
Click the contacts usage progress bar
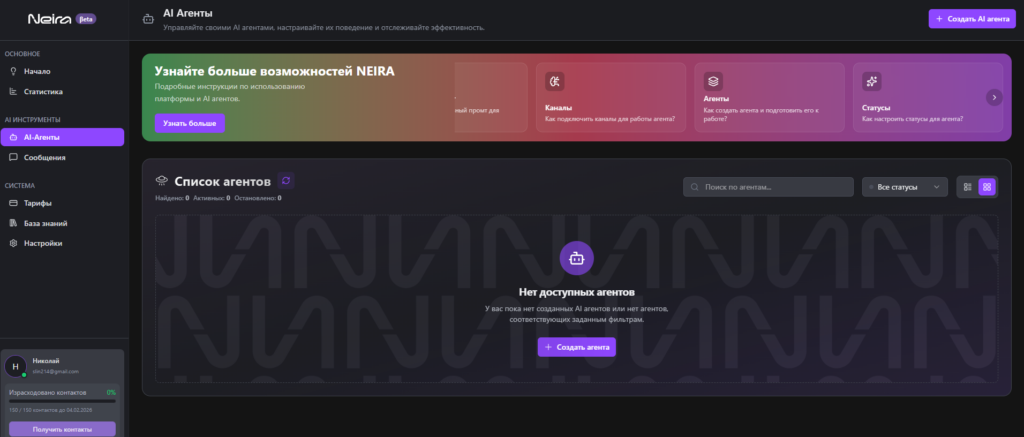(63, 401)
